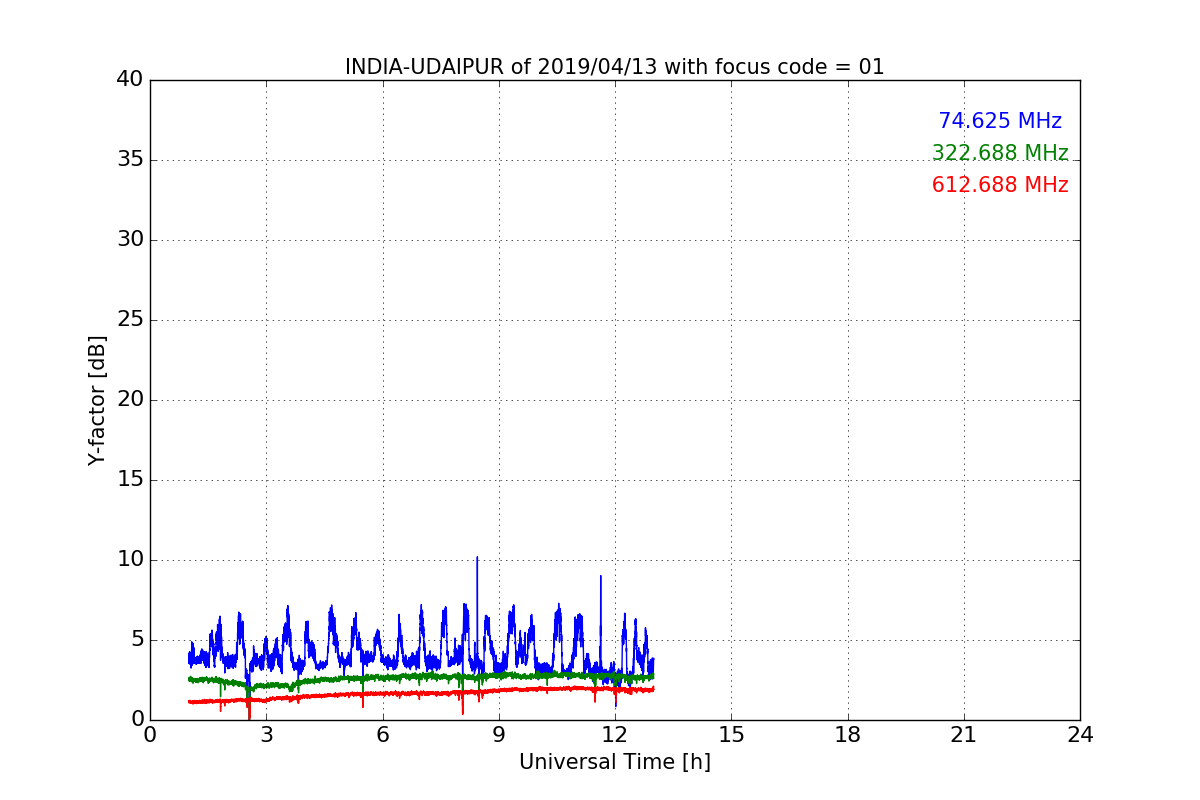Click y-axis tick label 15
This screenshot has width=1200, height=800.
(130, 480)
